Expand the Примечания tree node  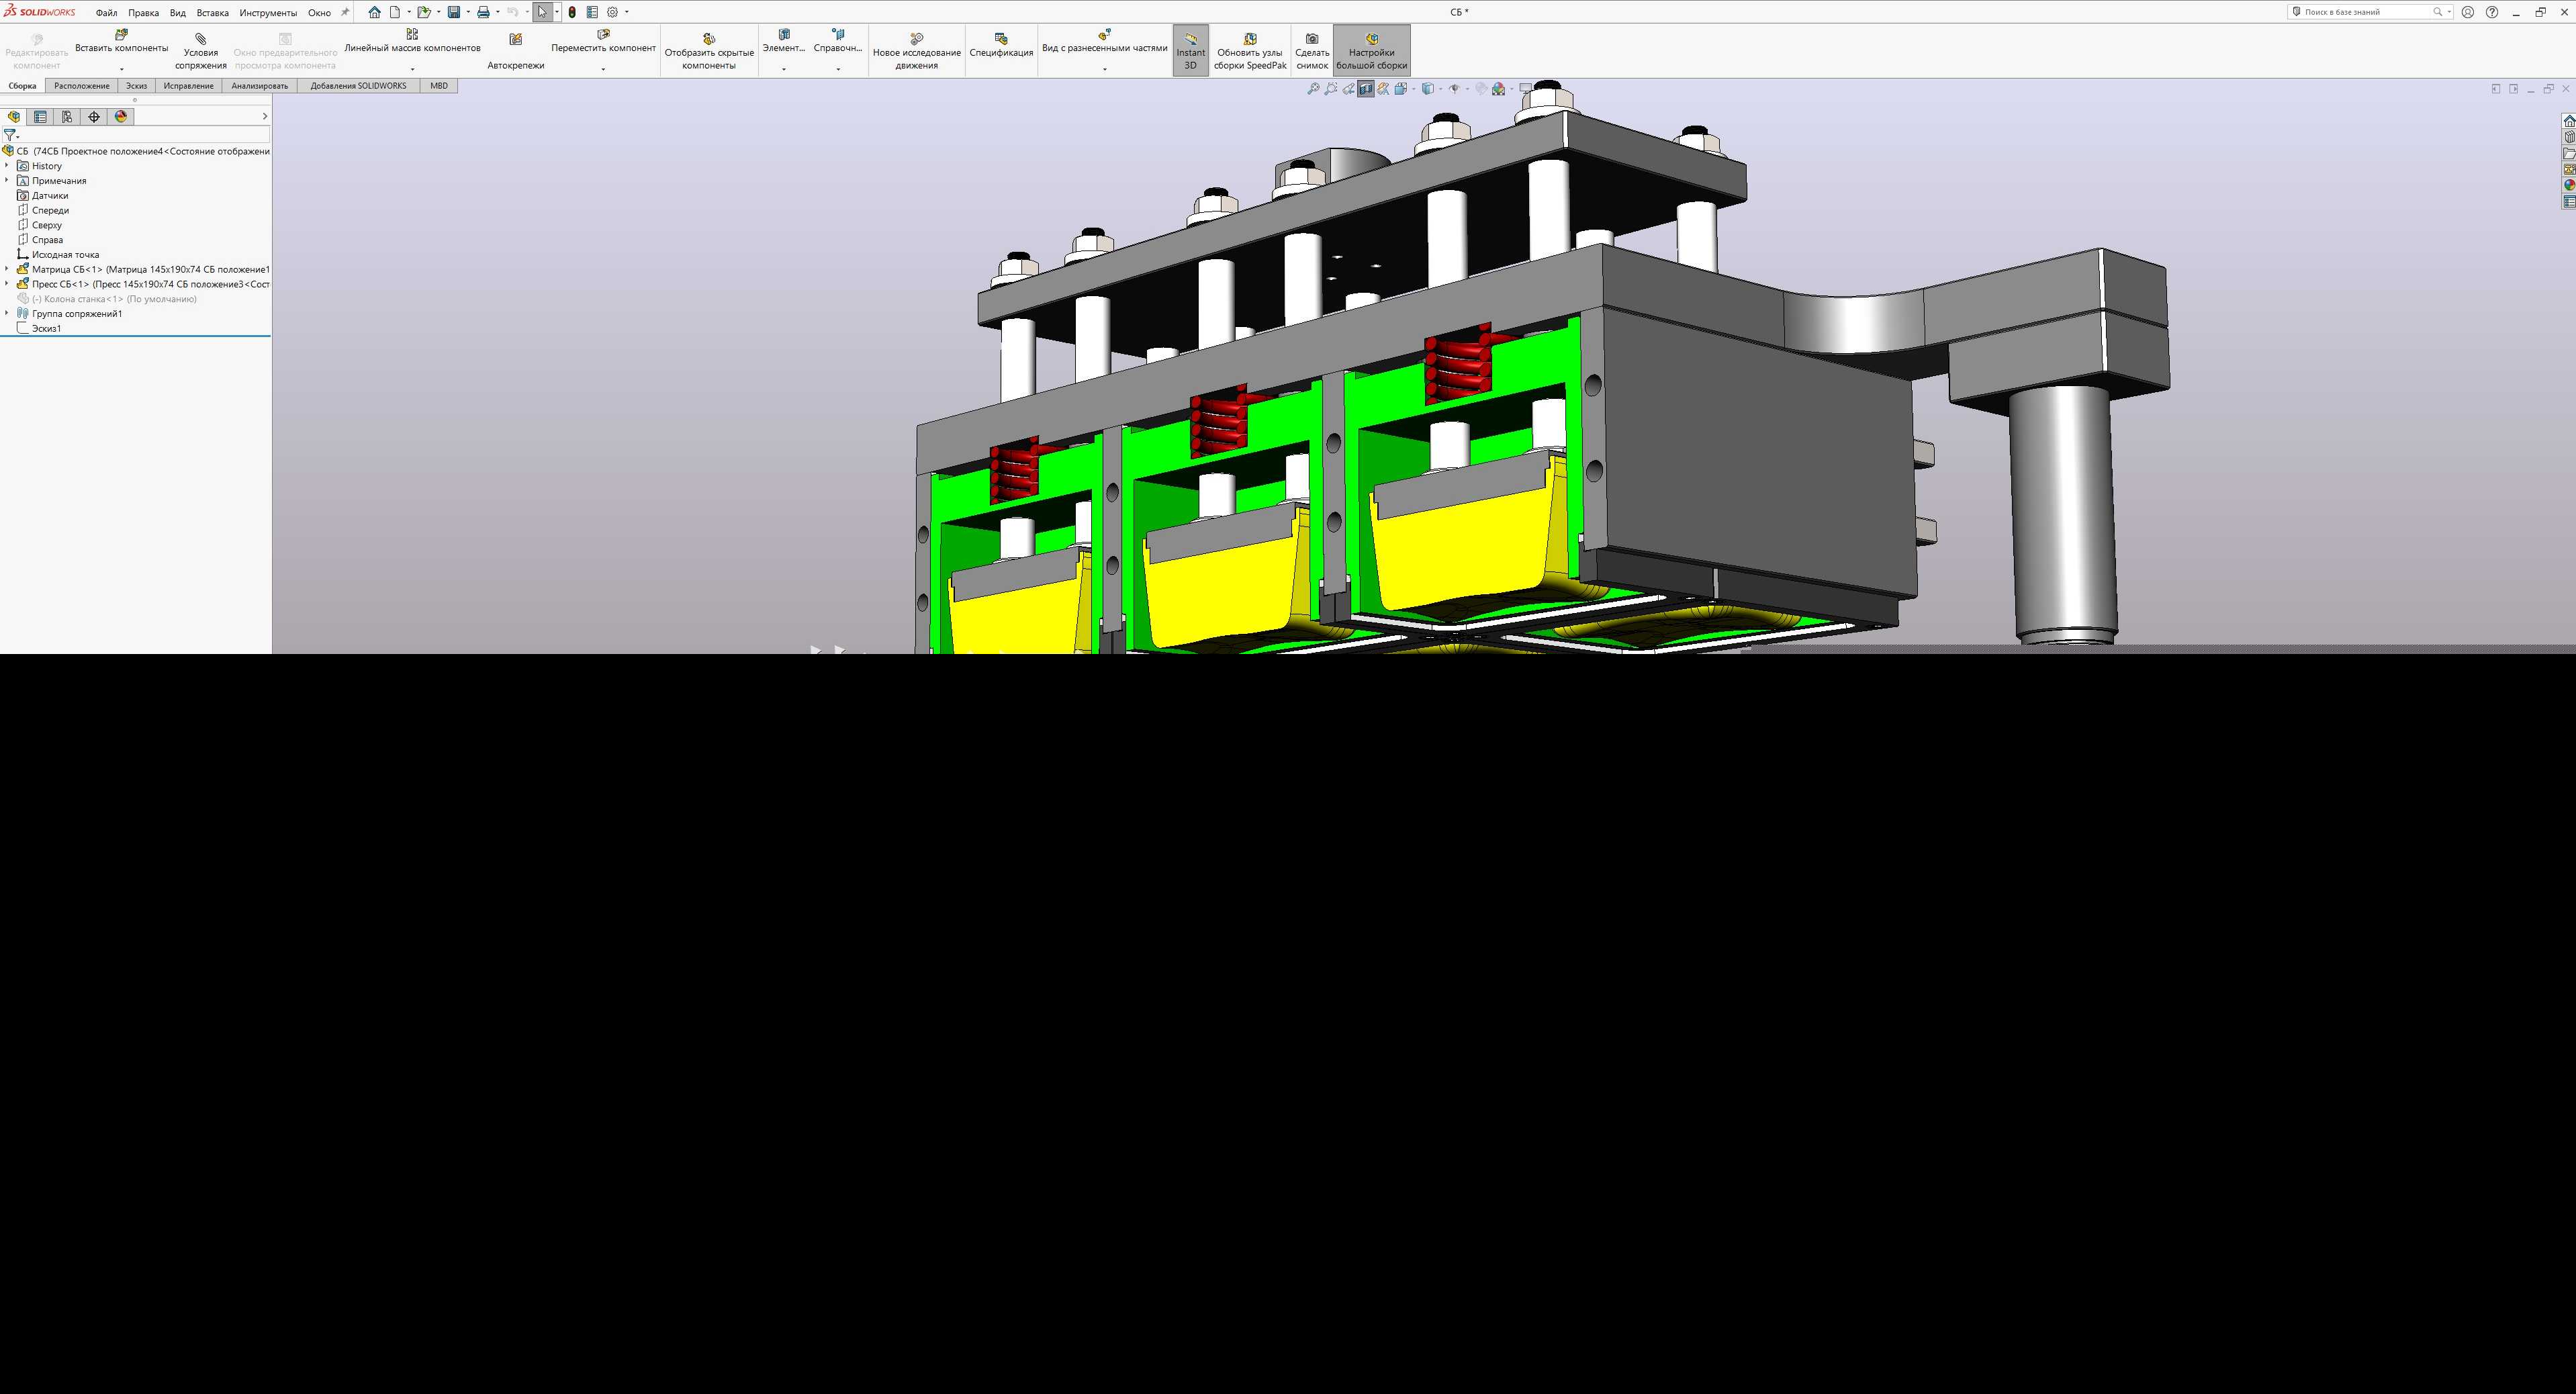pos(7,181)
